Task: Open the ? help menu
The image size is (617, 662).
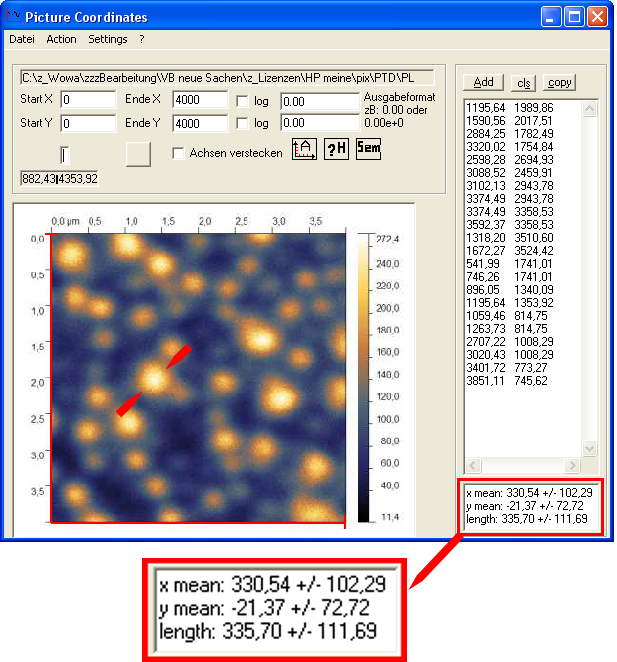Action: click(142, 39)
